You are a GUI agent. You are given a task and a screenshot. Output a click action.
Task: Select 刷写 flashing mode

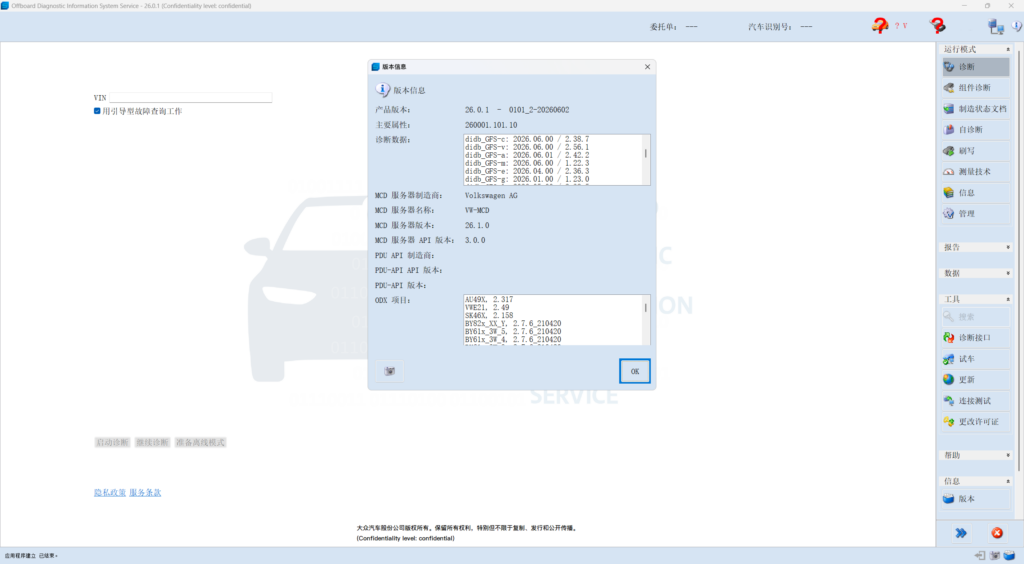[x=976, y=151]
